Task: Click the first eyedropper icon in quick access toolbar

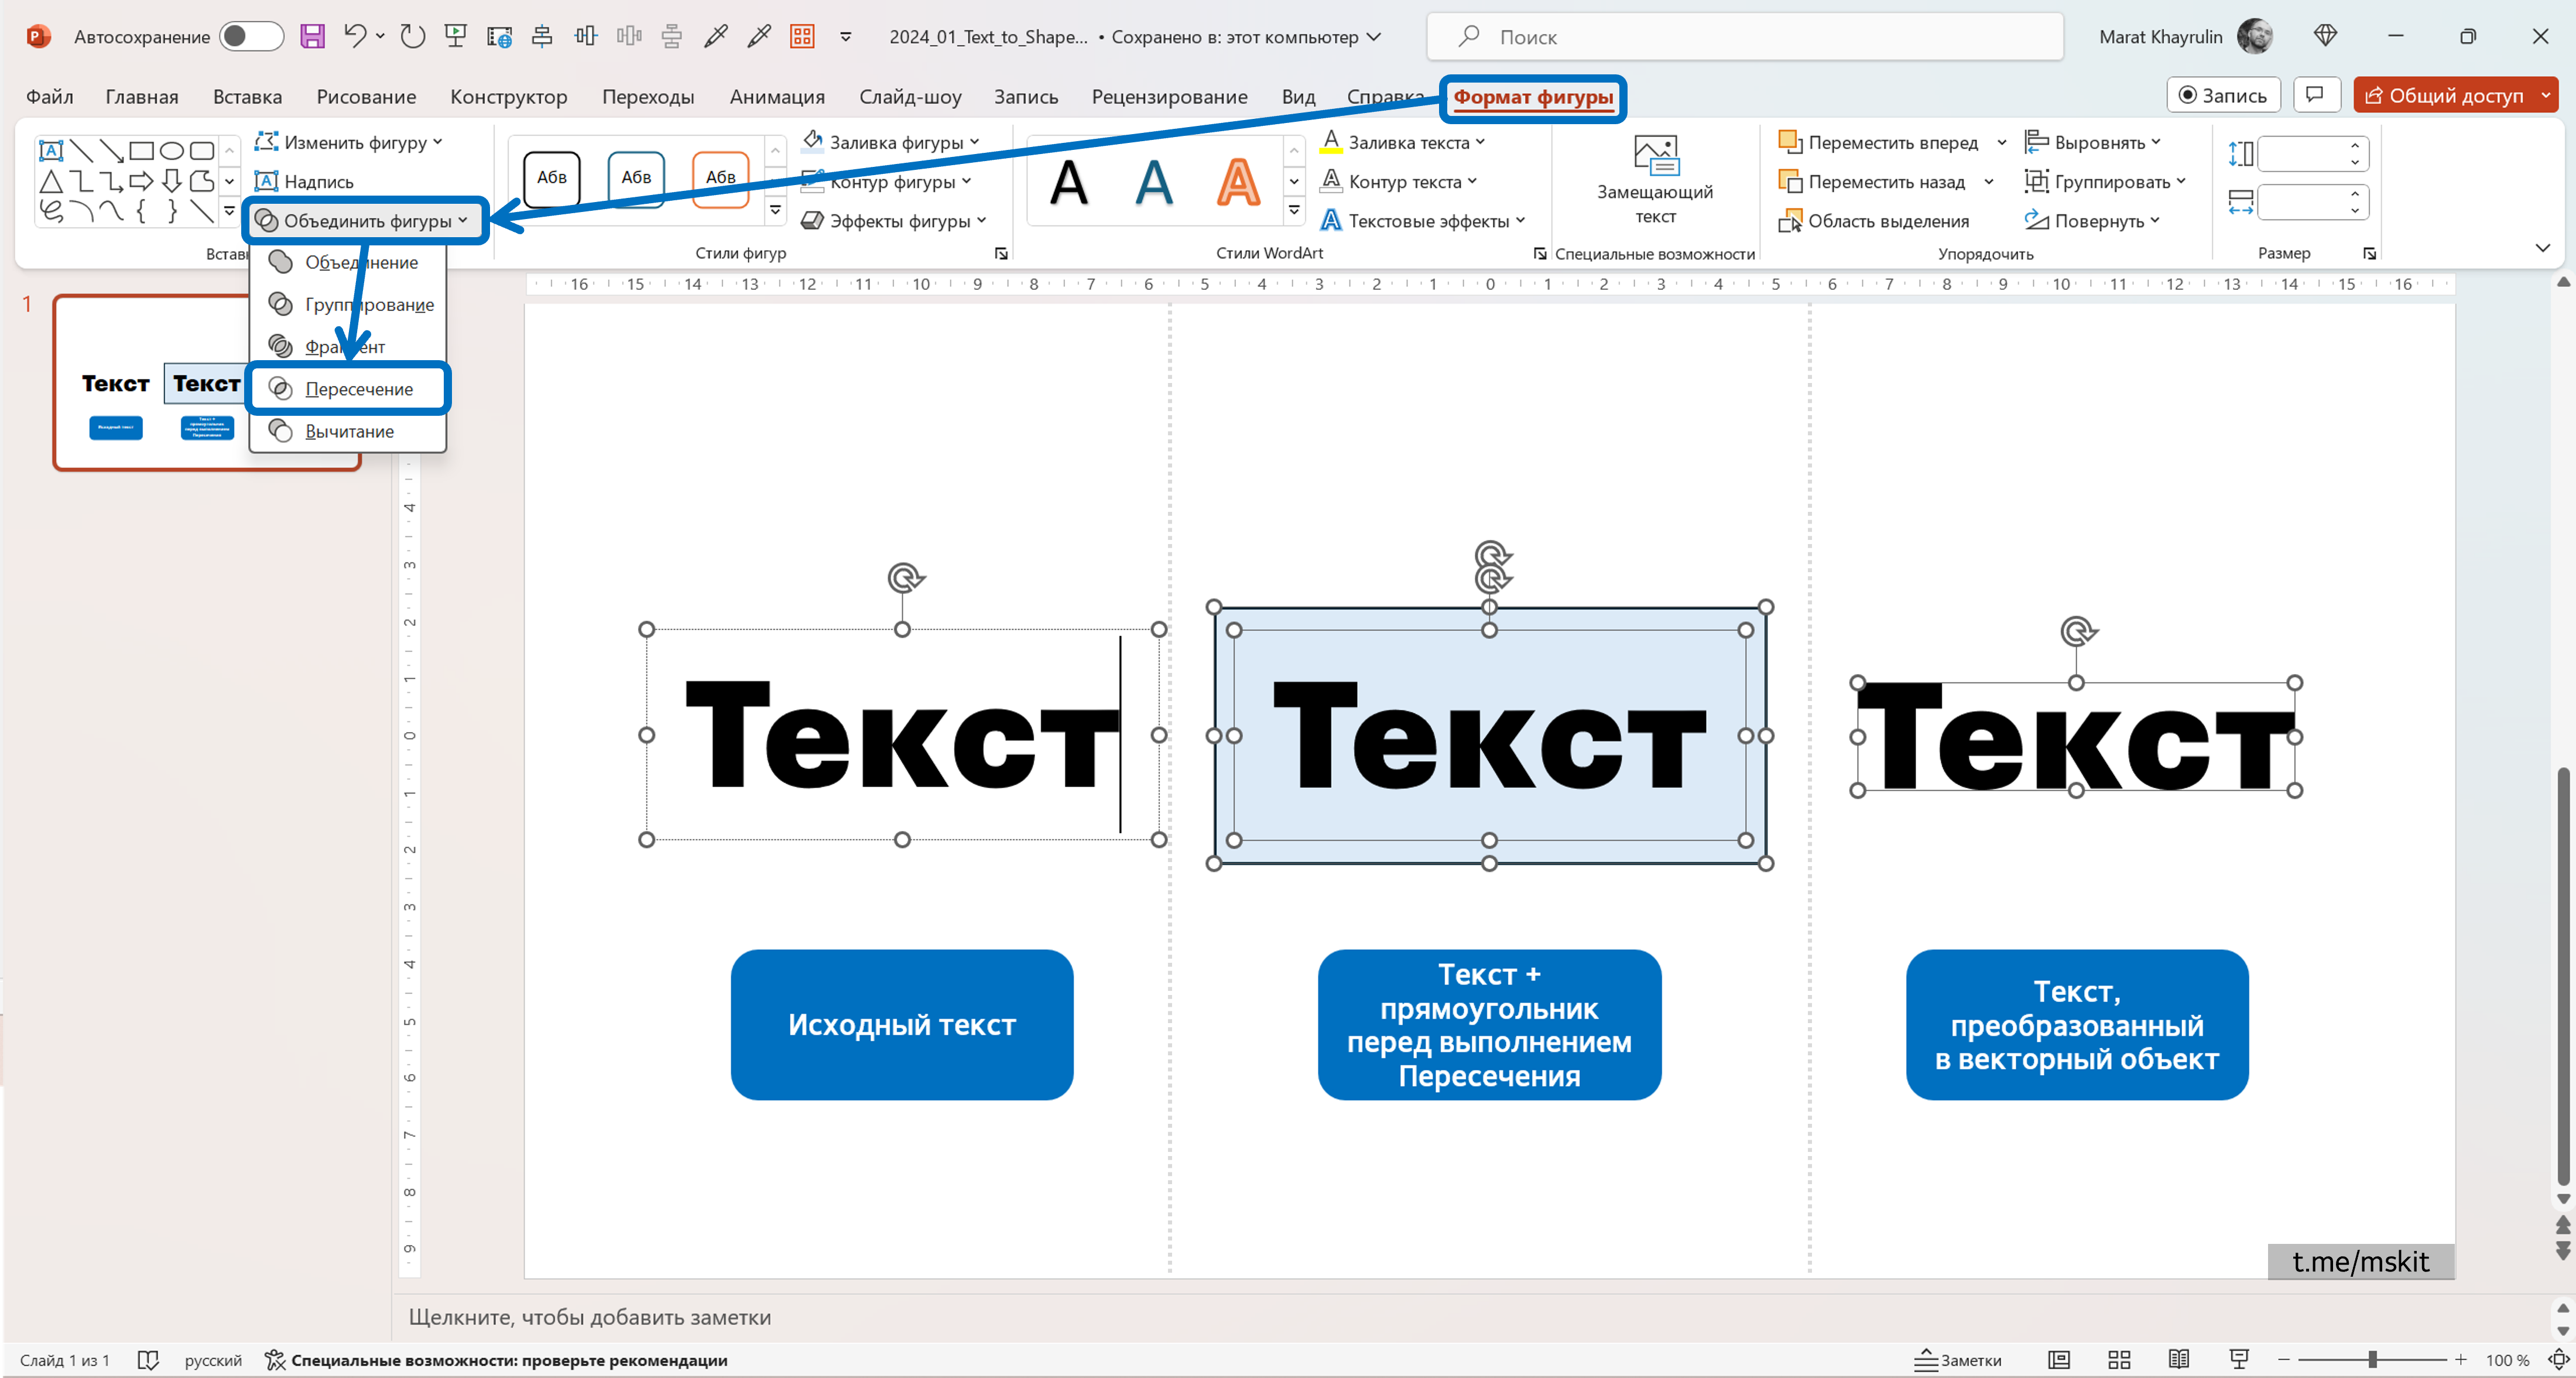Action: [715, 37]
